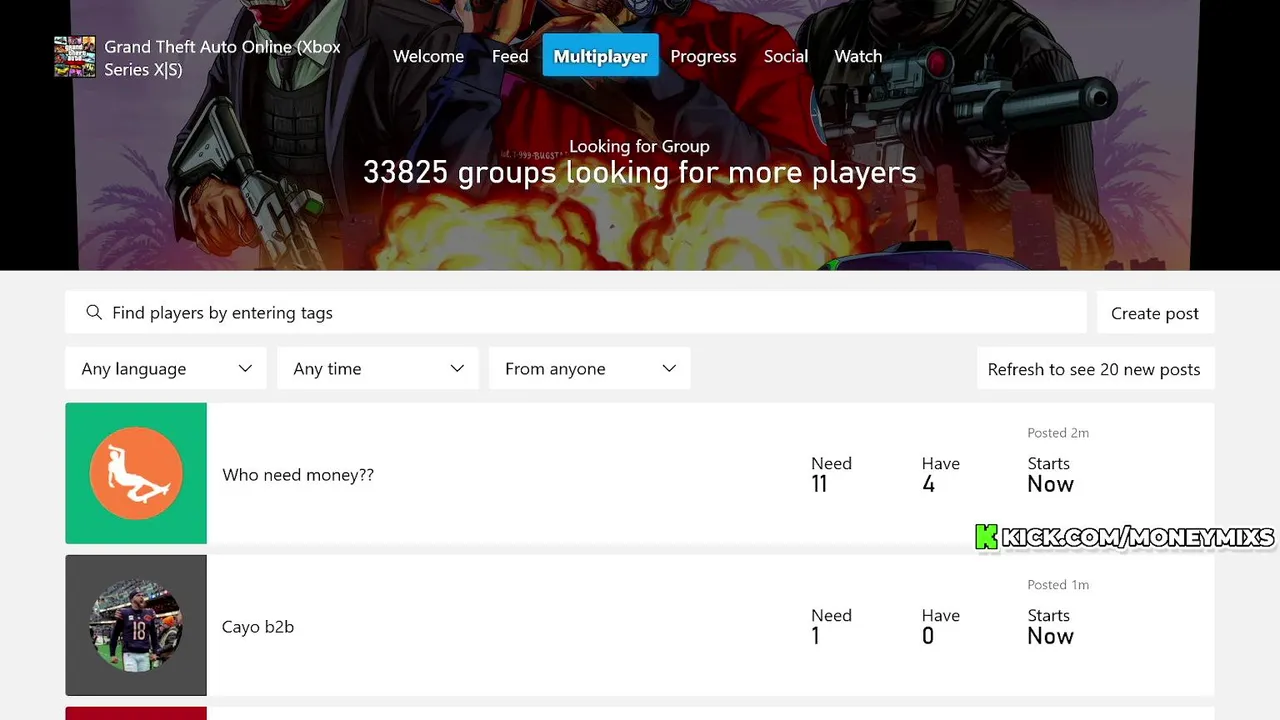
Task: Open the Any time dropdown
Action: point(378,369)
